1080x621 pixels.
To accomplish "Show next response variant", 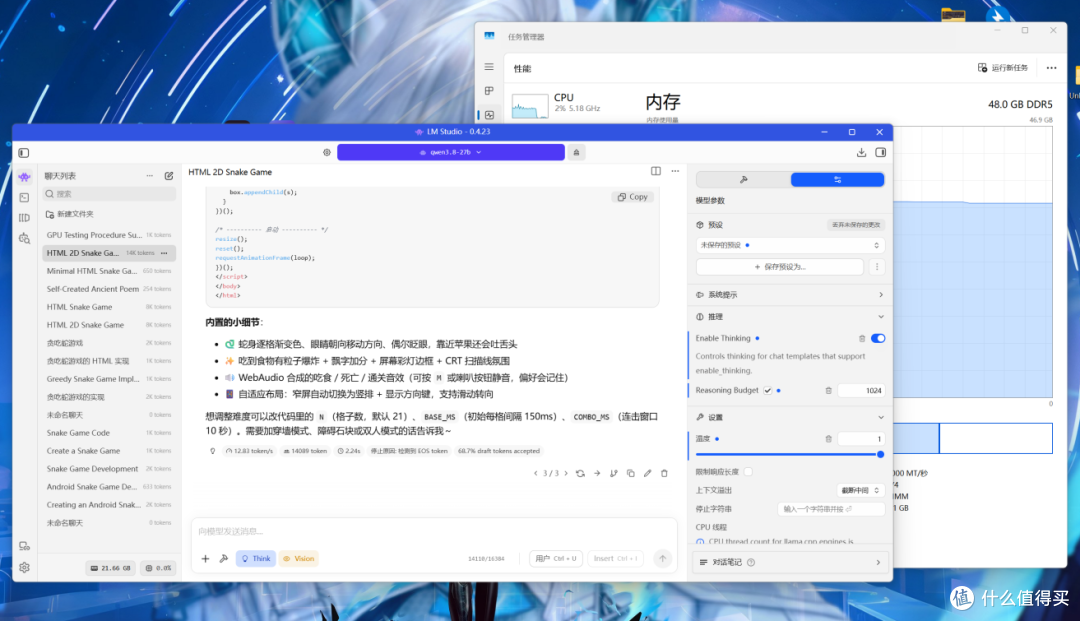I will pos(566,474).
